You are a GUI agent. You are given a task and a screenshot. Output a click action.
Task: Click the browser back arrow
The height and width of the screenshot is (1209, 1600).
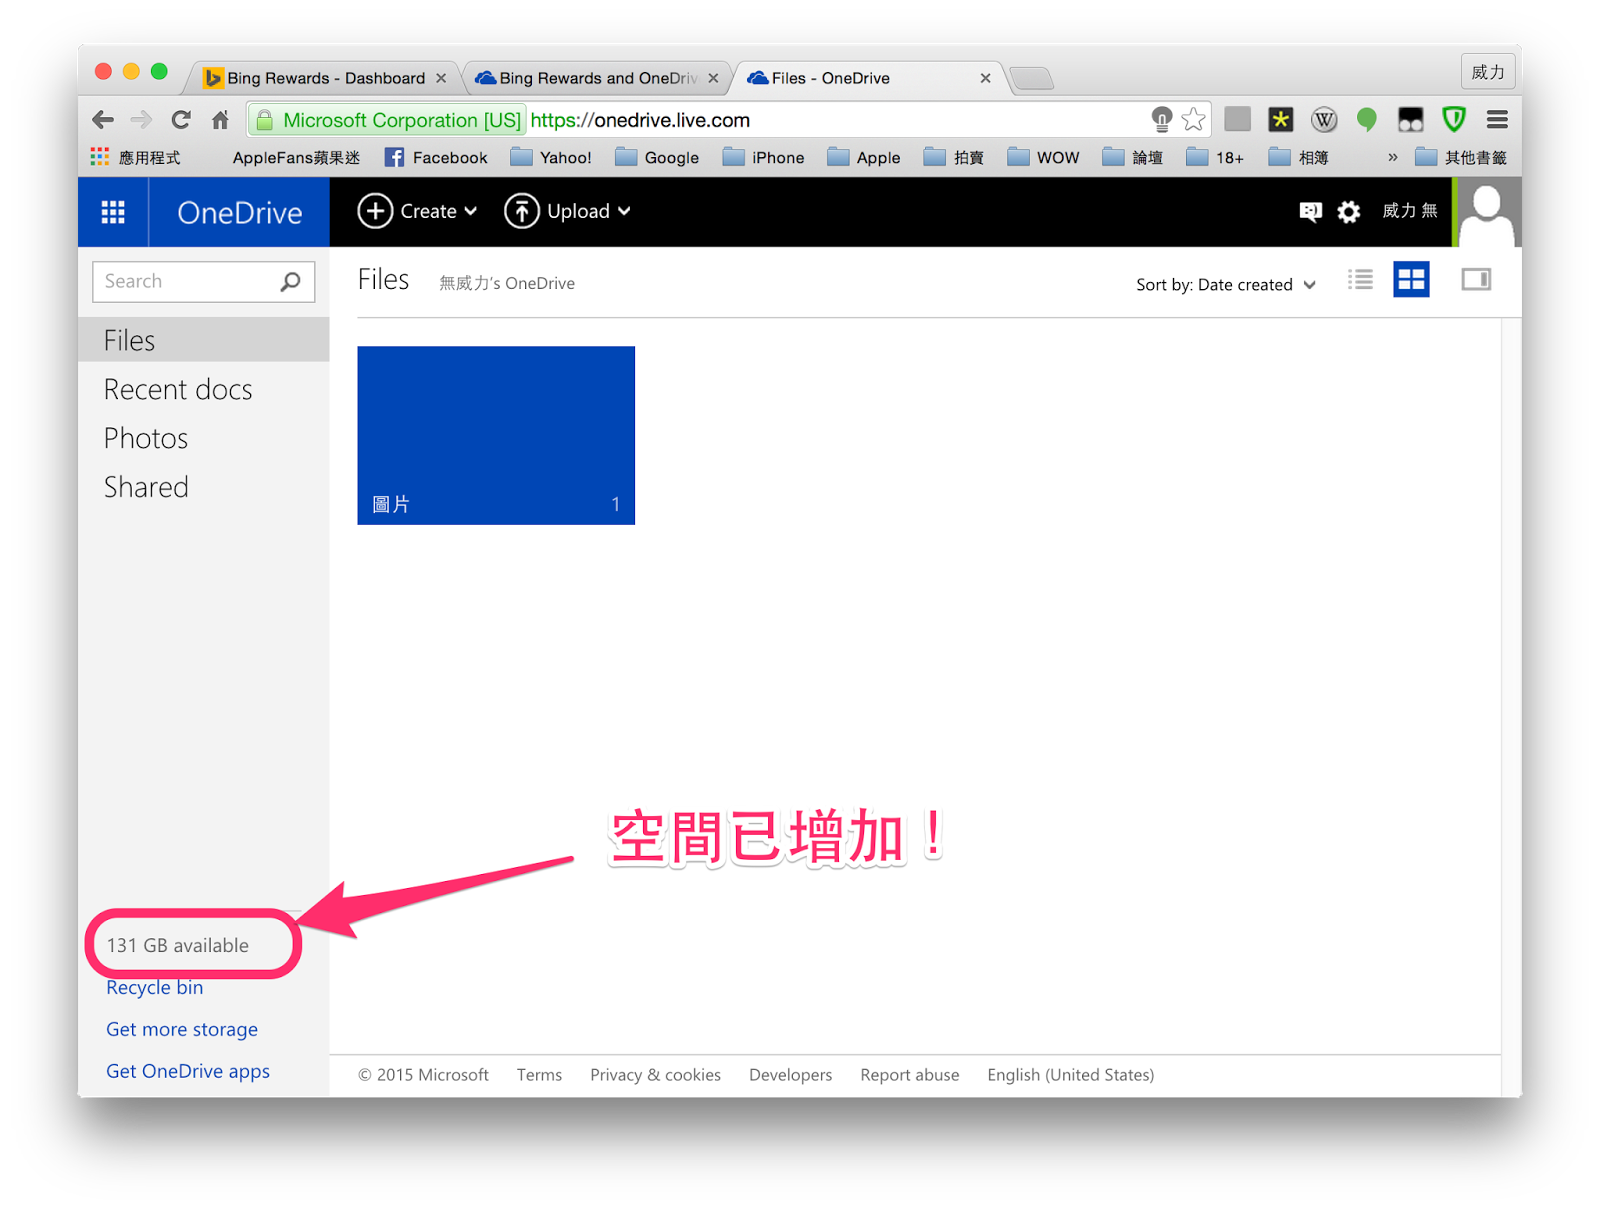click(x=103, y=120)
